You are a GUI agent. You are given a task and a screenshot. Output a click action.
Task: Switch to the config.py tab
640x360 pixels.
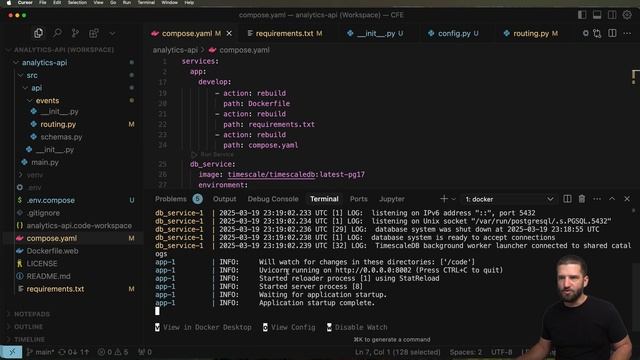pyautogui.click(x=453, y=33)
